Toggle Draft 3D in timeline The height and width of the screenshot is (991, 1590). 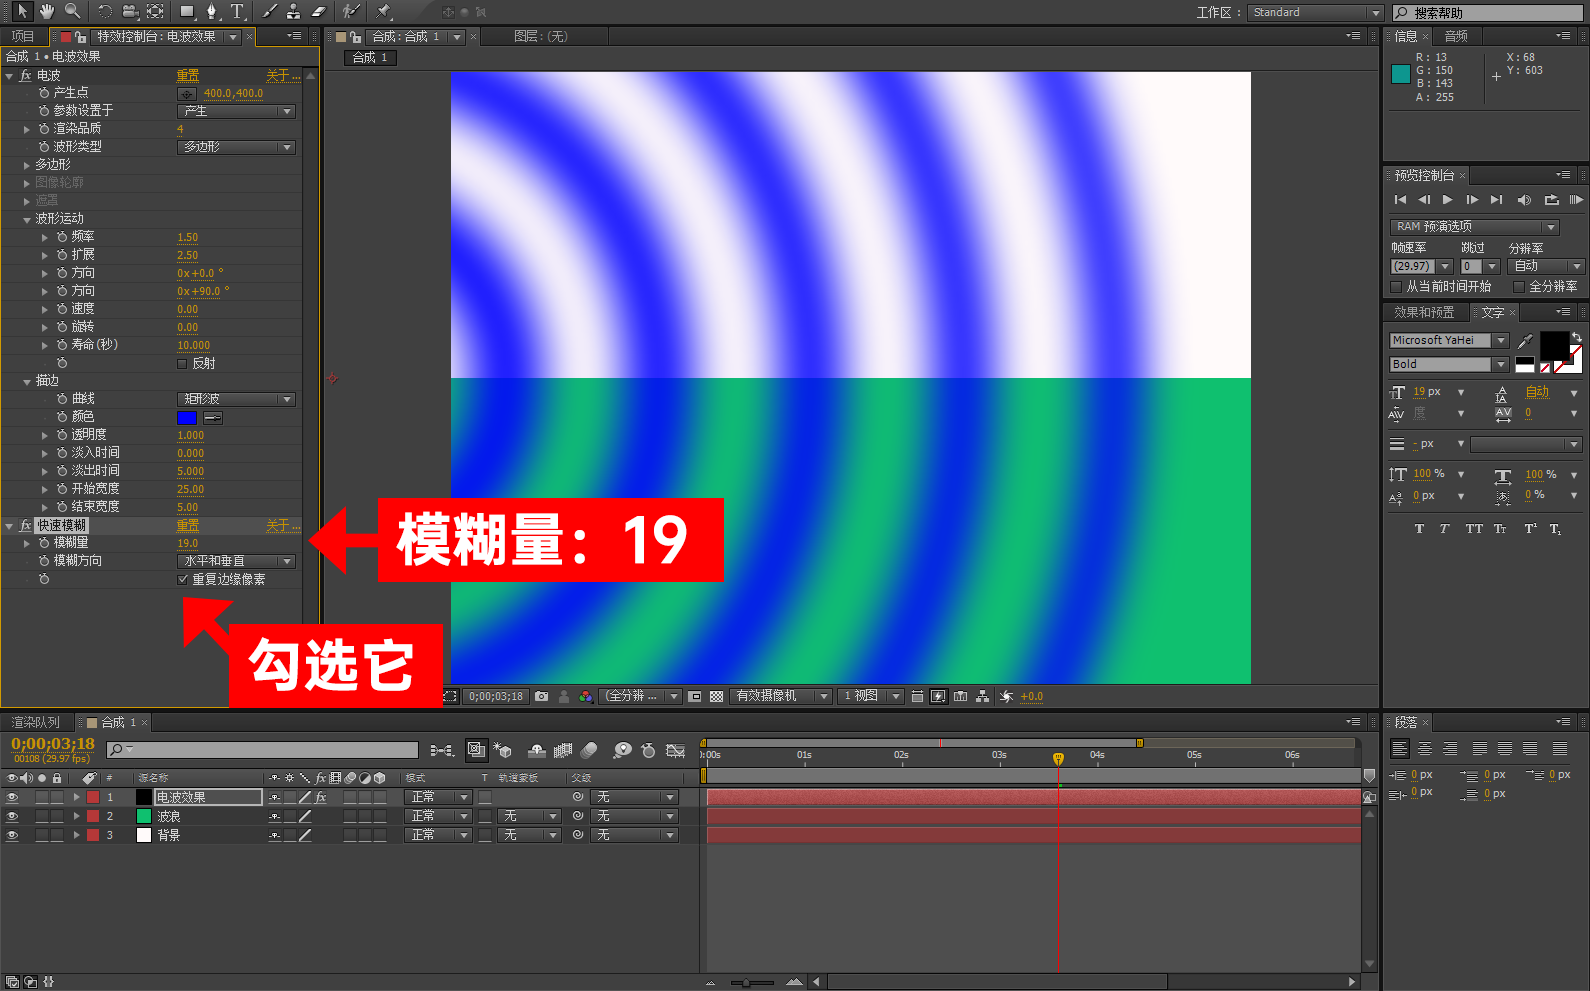coord(503,750)
